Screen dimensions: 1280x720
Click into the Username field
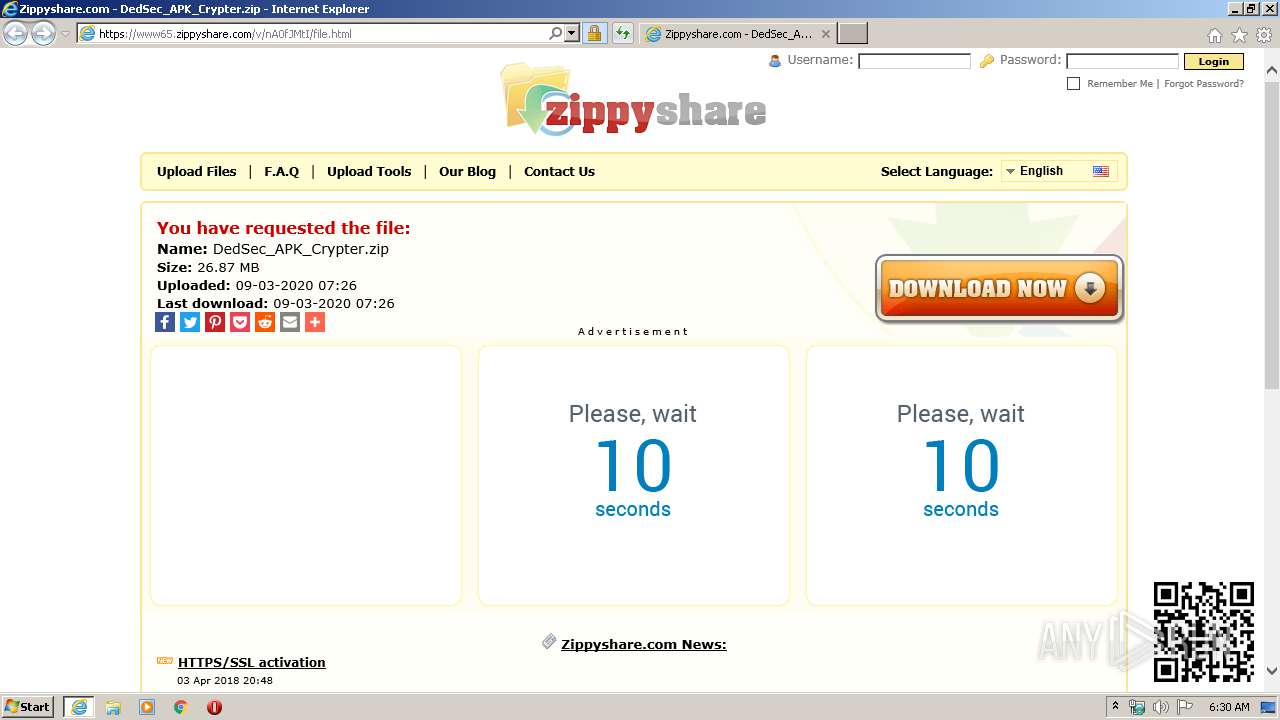click(914, 61)
